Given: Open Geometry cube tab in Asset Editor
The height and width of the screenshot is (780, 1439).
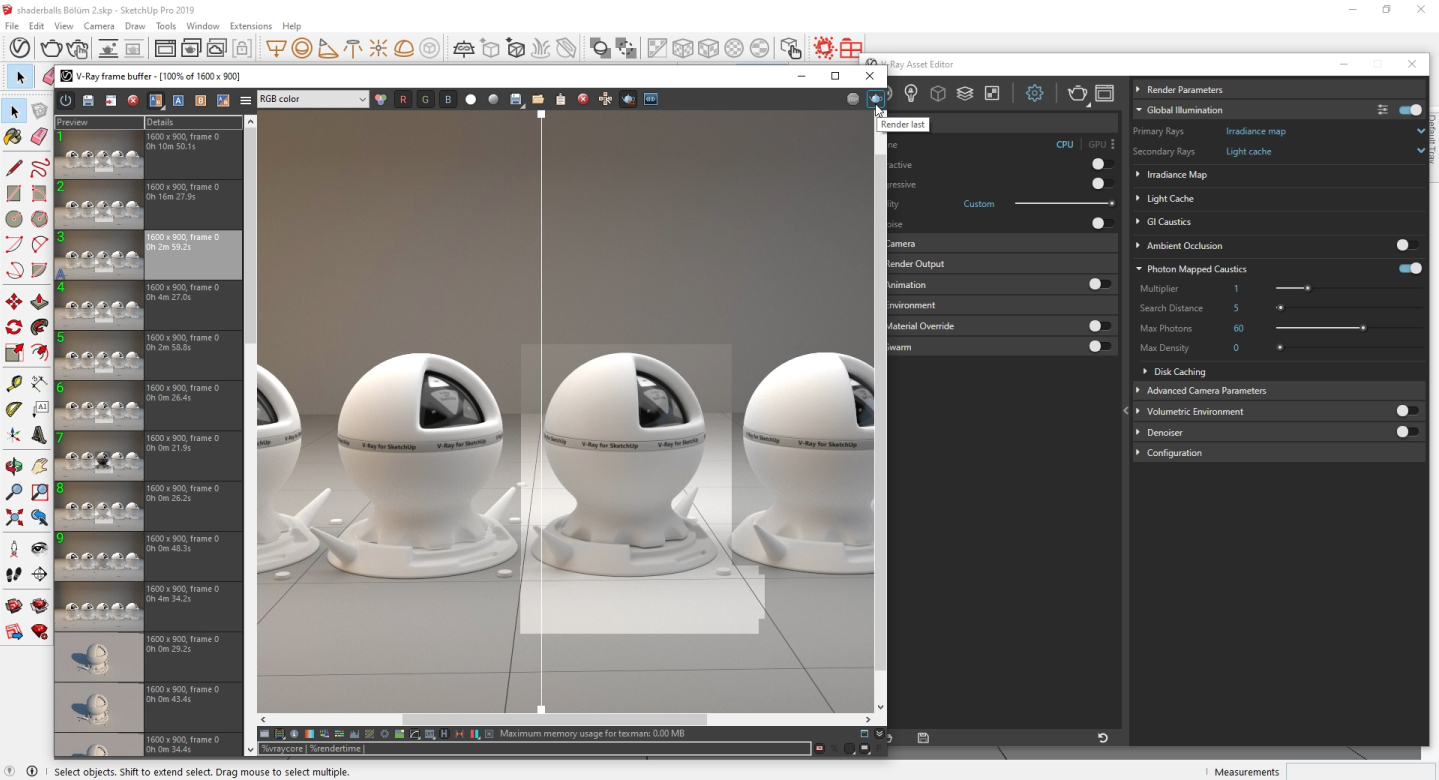Looking at the screenshot, I should pyautogui.click(x=938, y=93).
